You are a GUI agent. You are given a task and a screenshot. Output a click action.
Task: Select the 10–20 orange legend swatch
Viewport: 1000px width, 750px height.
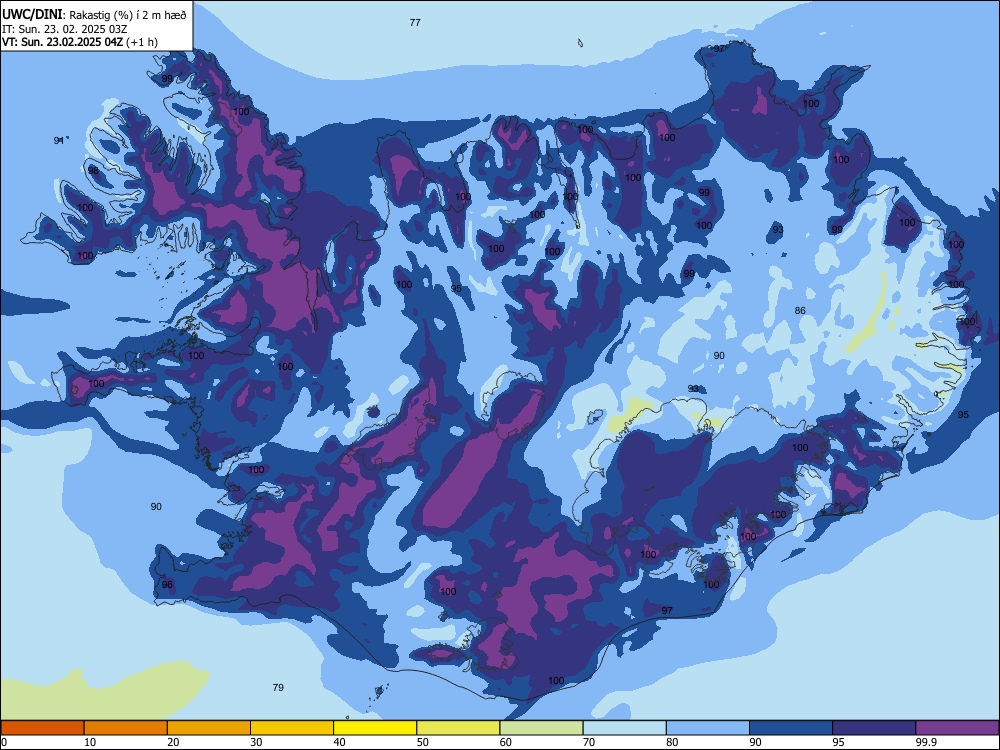[126, 728]
